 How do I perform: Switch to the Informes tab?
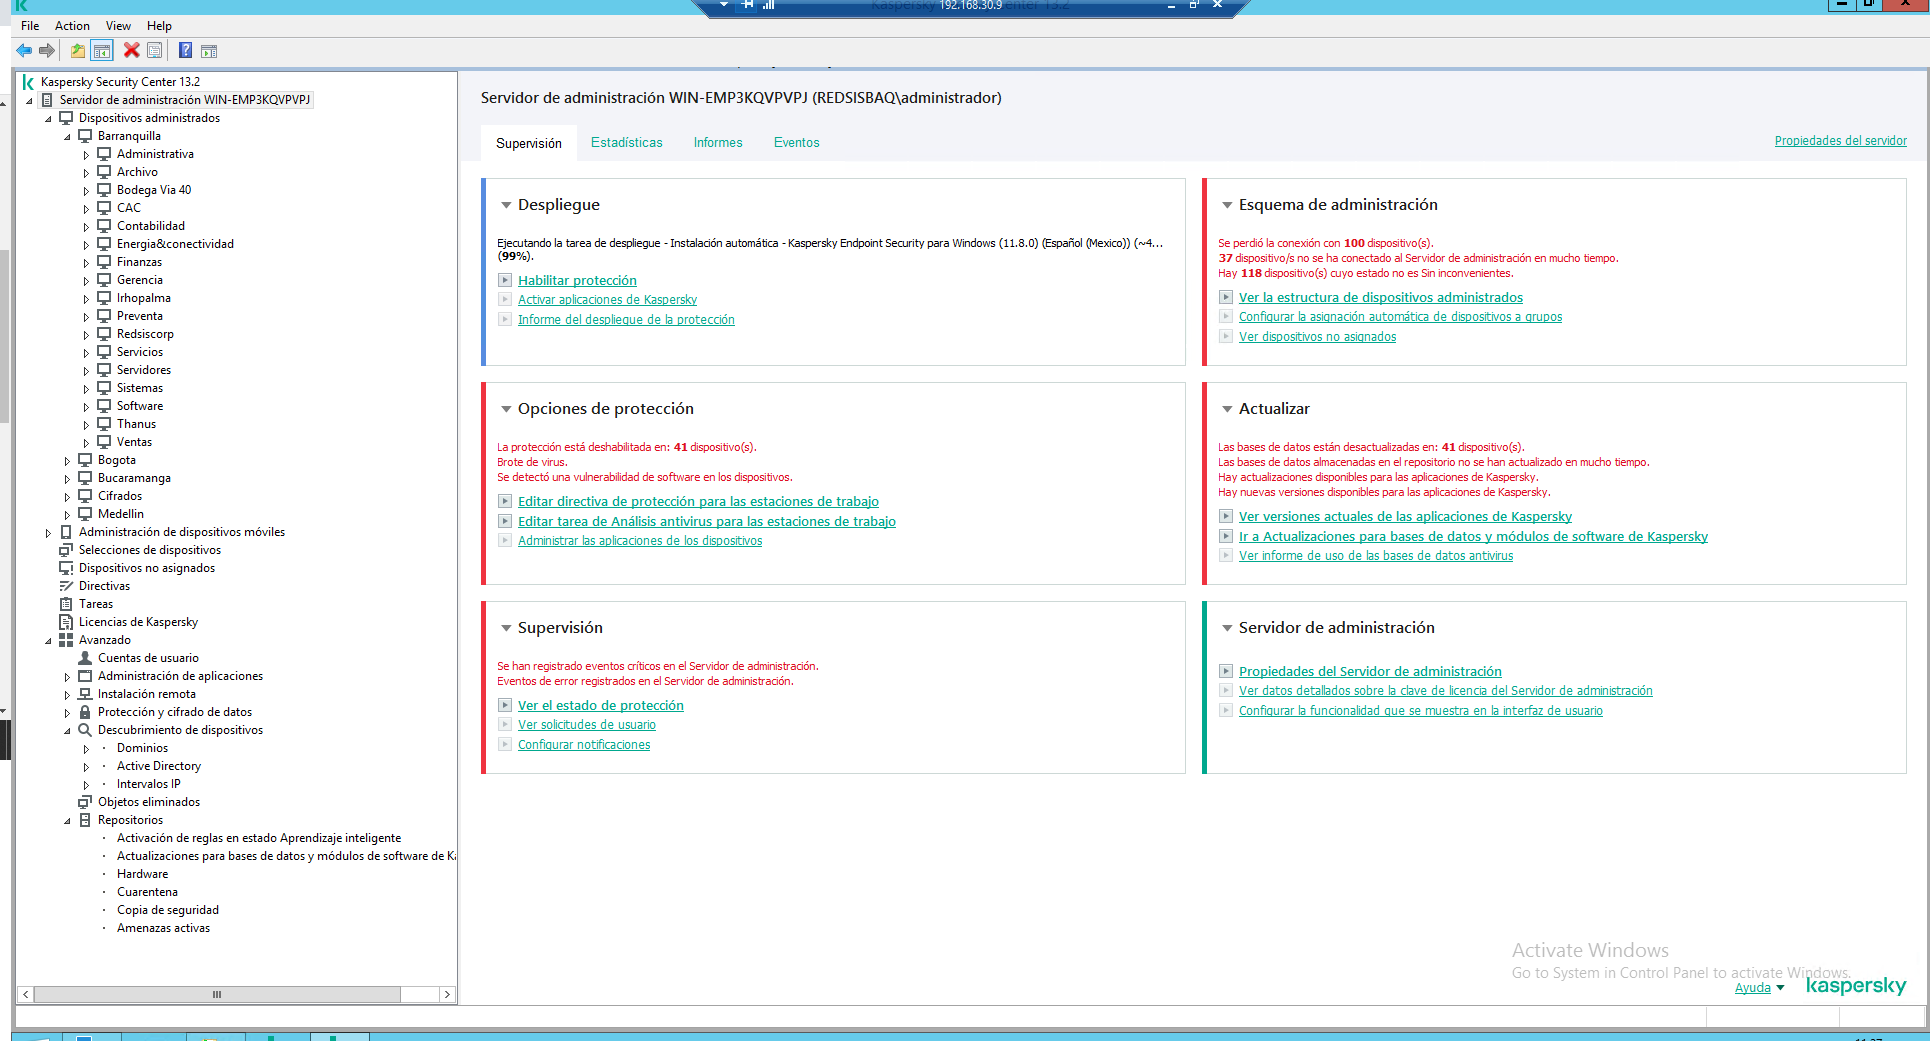click(718, 143)
